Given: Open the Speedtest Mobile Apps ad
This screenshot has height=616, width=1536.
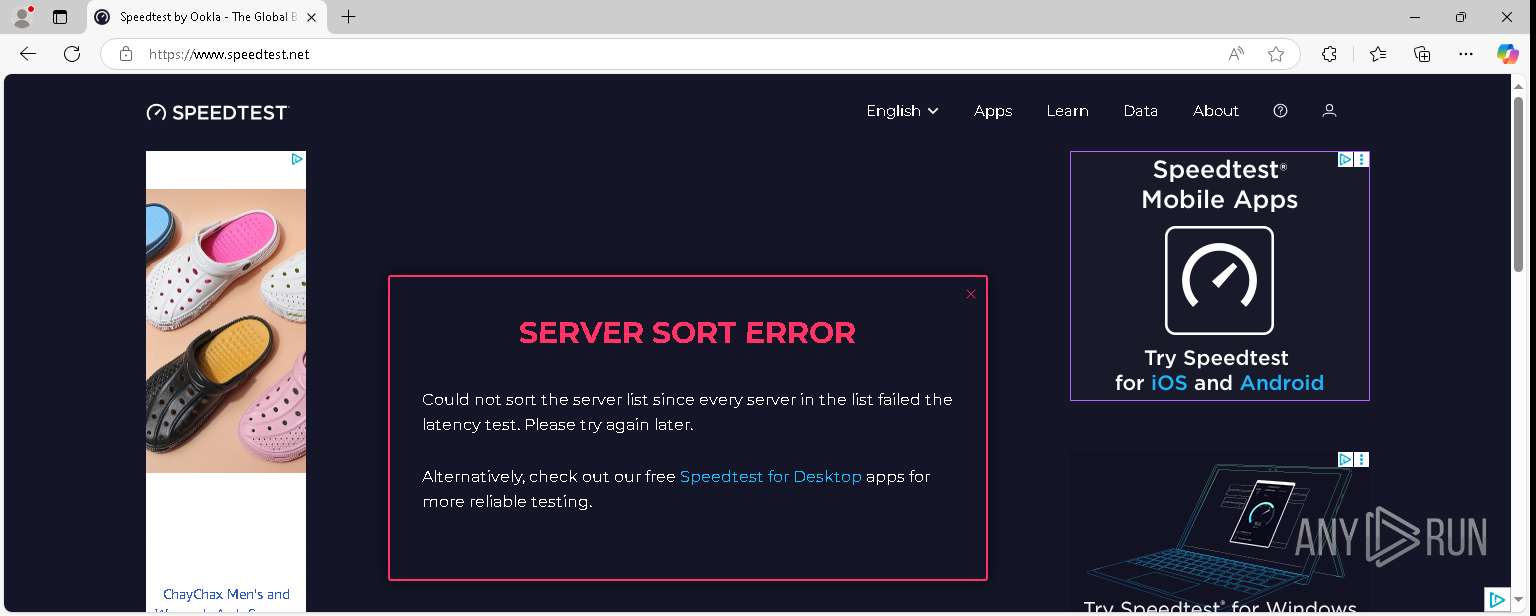Looking at the screenshot, I should (1219, 276).
